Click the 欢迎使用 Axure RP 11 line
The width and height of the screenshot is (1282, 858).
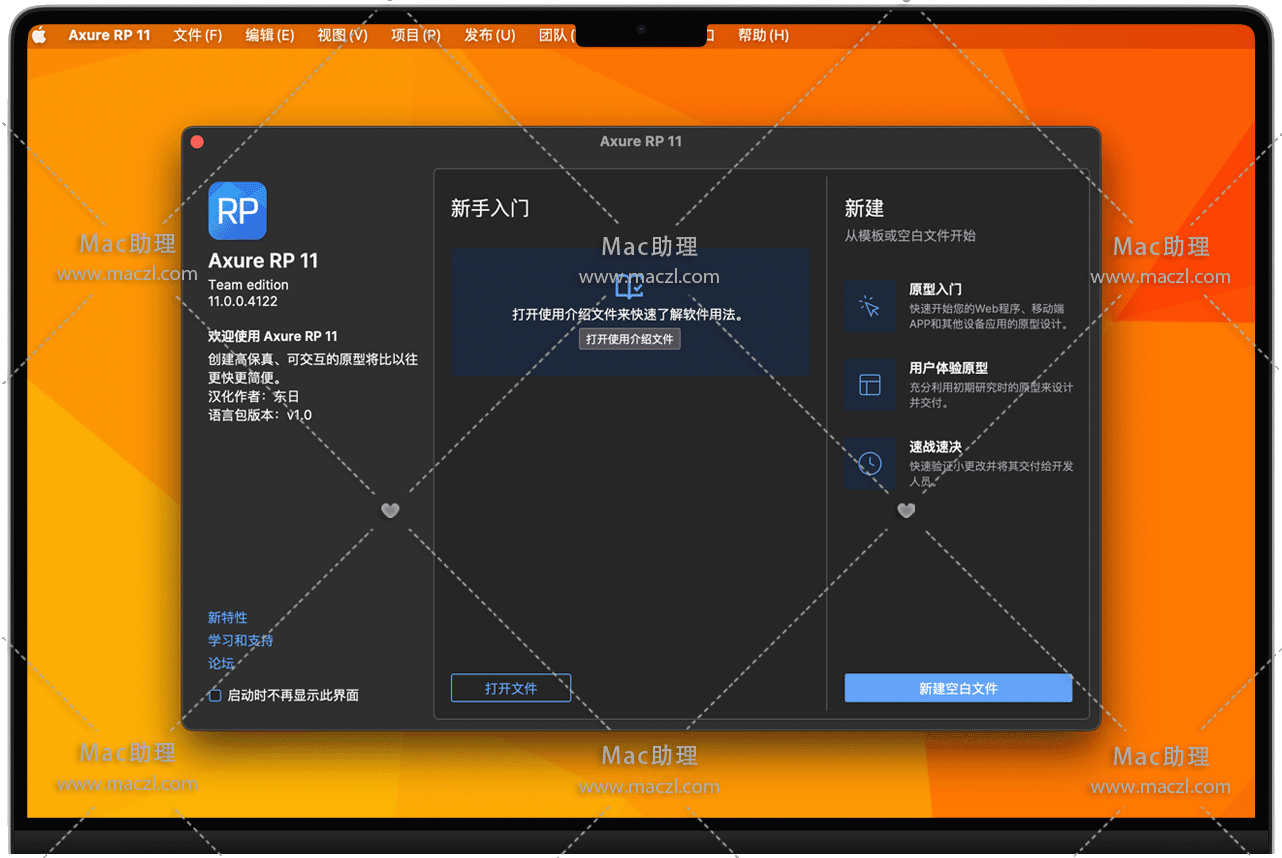pos(273,336)
